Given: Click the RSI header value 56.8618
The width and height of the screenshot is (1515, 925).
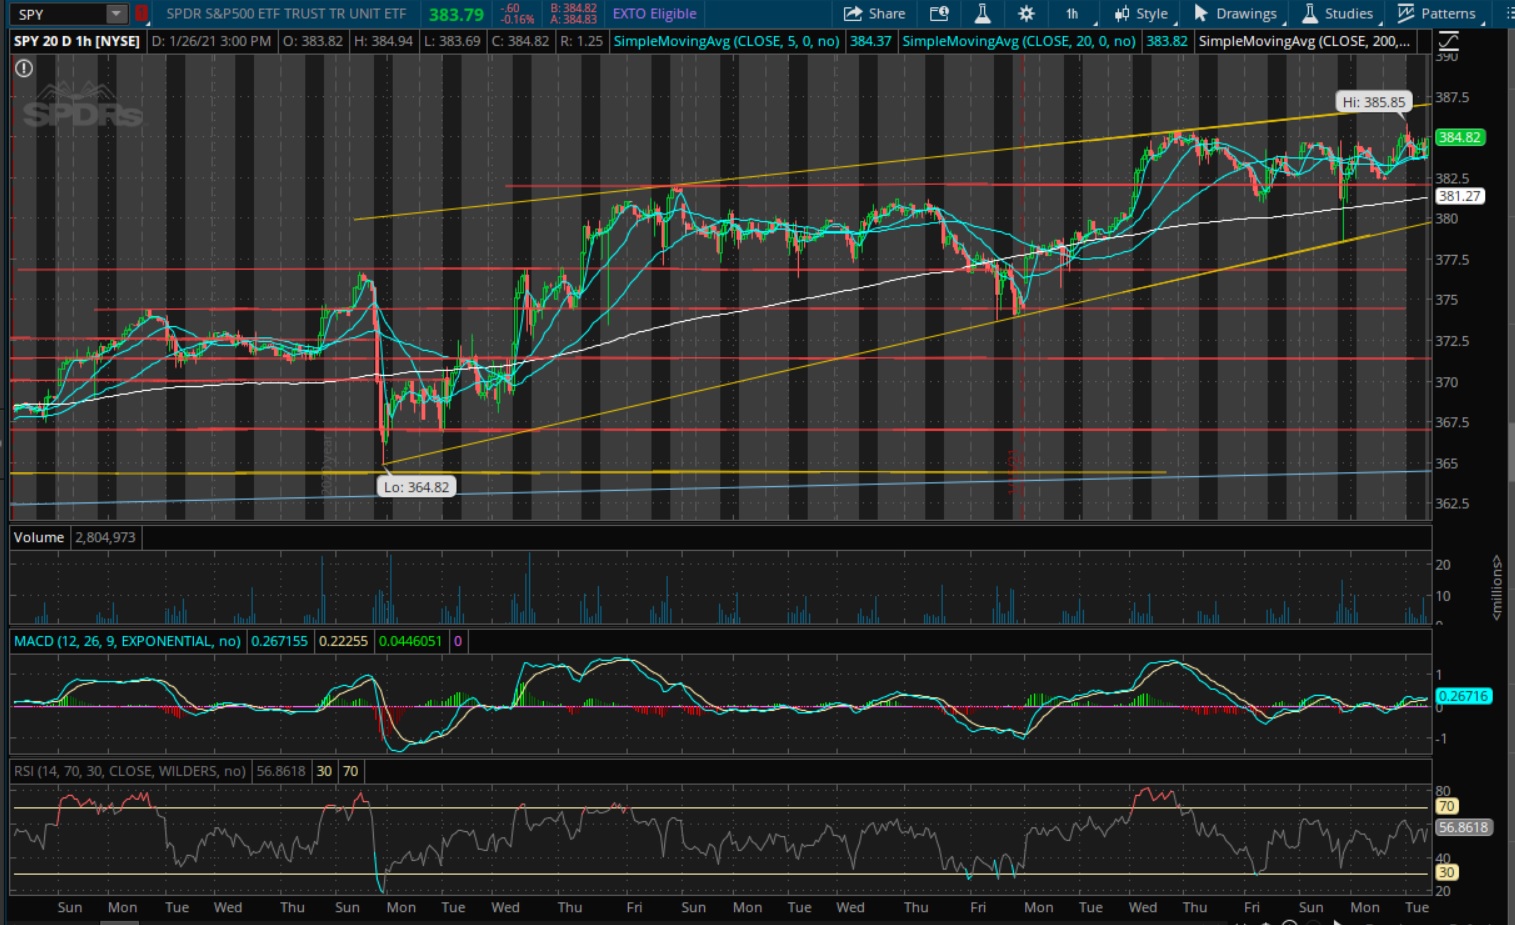Looking at the screenshot, I should tap(281, 771).
